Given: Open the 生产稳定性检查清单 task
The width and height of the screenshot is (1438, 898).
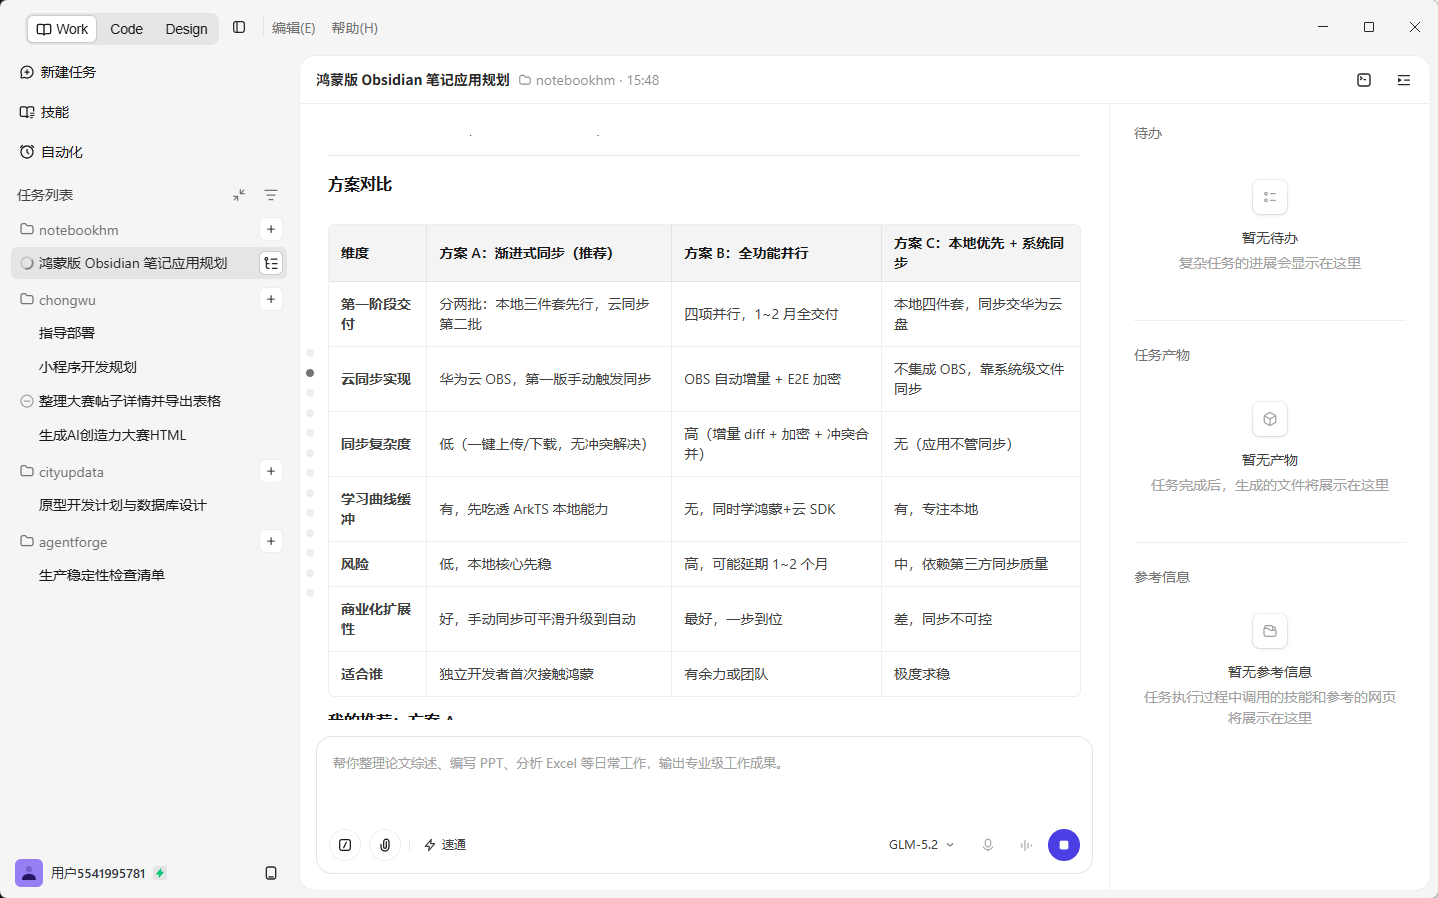Looking at the screenshot, I should click(x=102, y=575).
